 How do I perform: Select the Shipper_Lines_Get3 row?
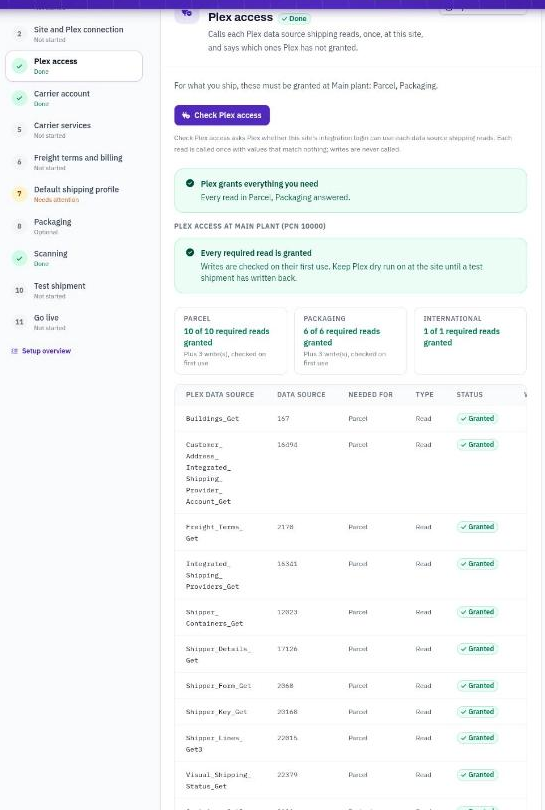[351, 743]
